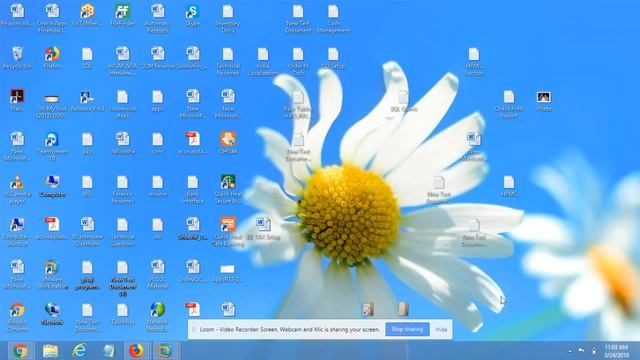Viewport: 640px width, 360px height.
Task: Select the Recycle Bin desktop icon
Action: click(x=17, y=58)
